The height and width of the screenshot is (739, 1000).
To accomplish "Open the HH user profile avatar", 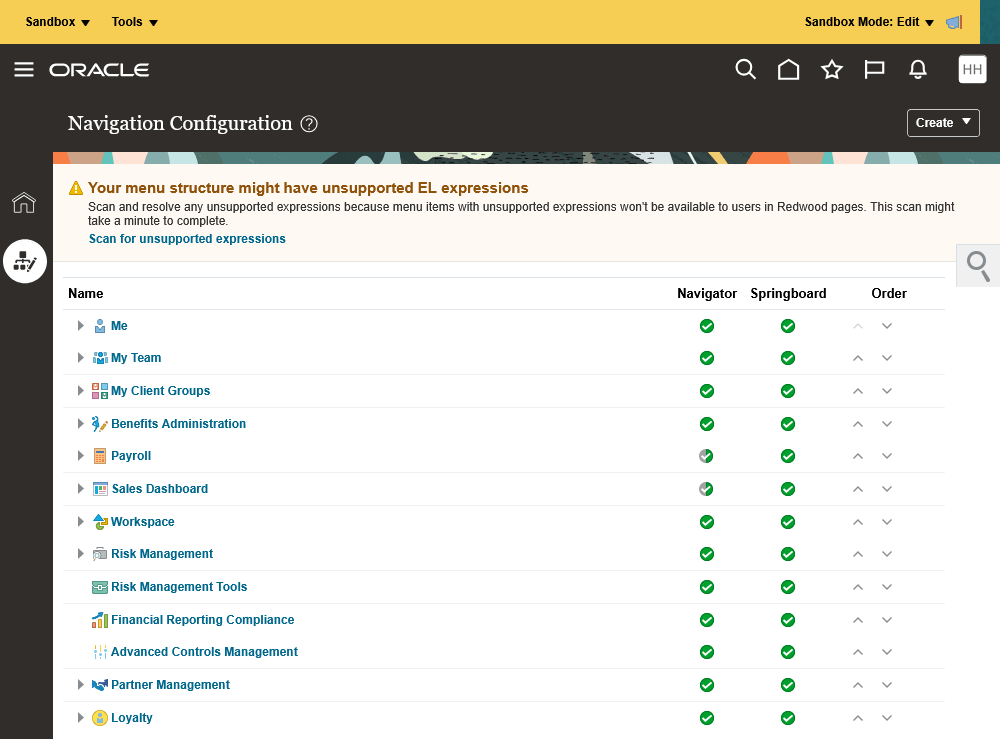I will [x=972, y=69].
